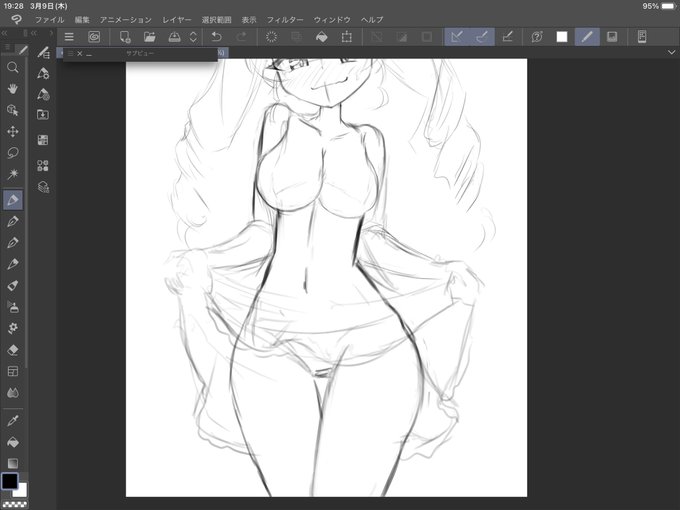Click the Clip Studio Paint logo
The image size is (680, 510).
[x=16, y=20]
